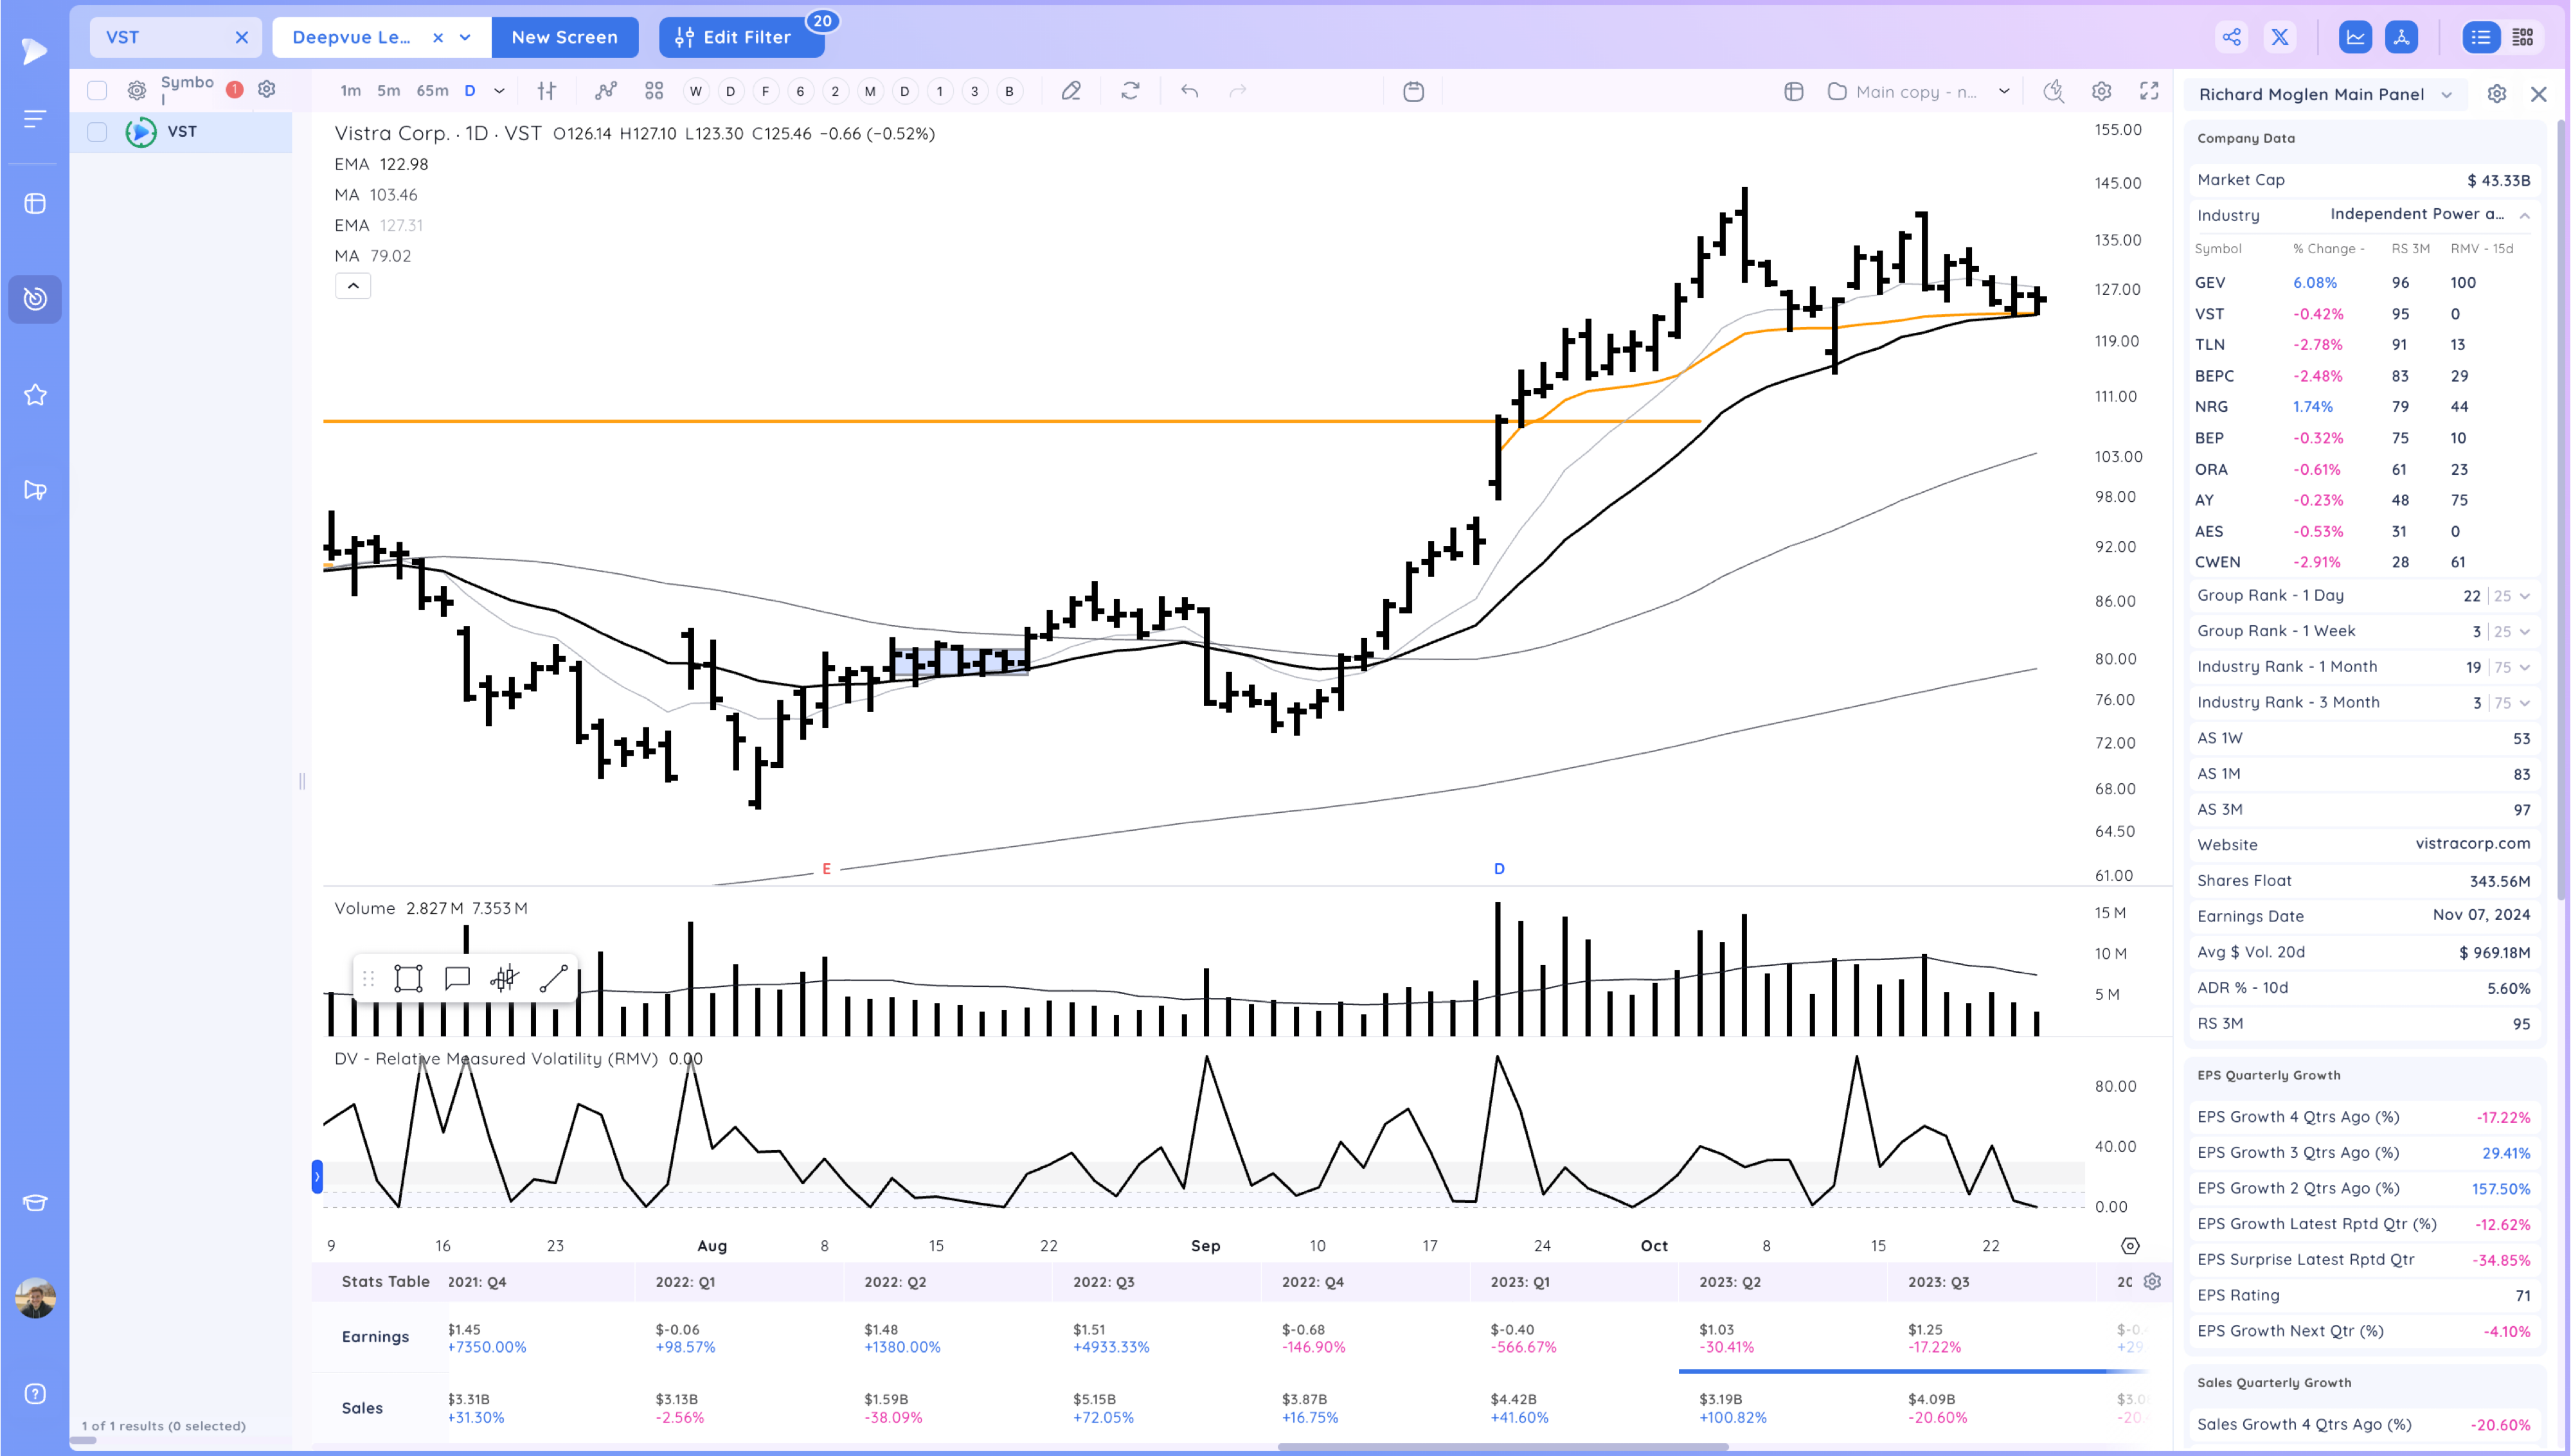This screenshot has height=1456, width=2571.
Task: Click the refresh chart icon
Action: click(1130, 91)
